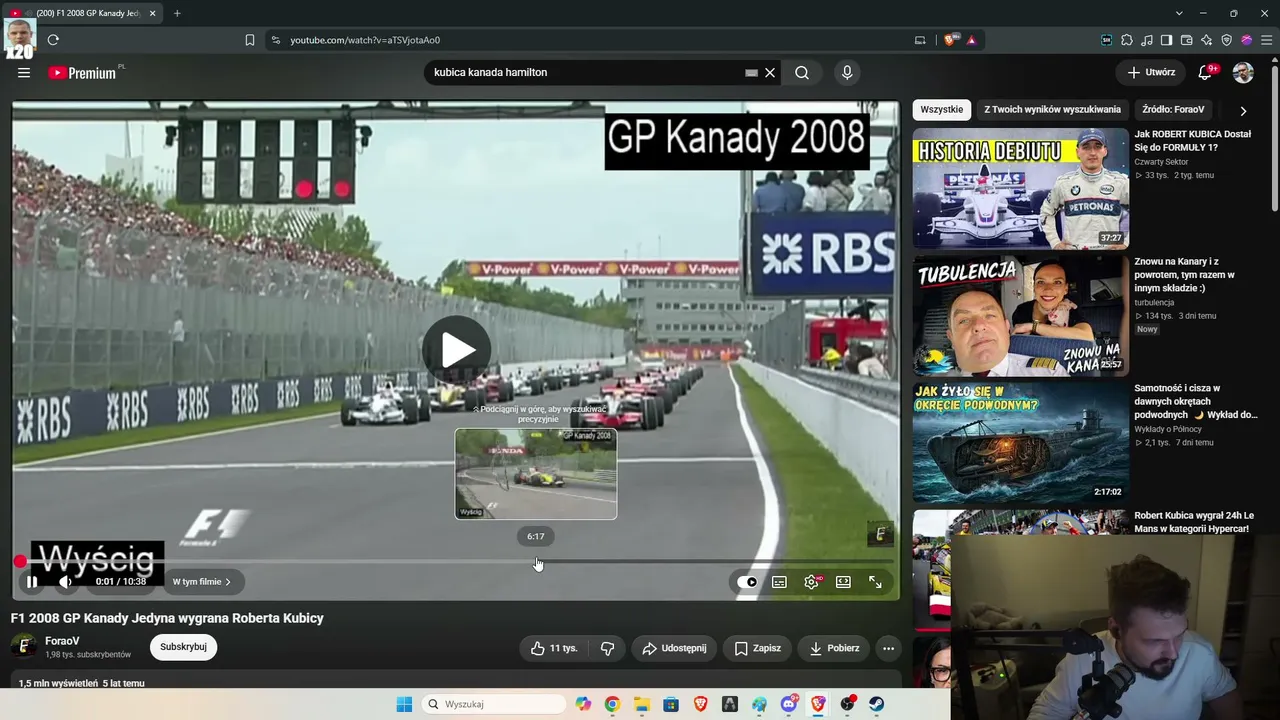Open the 'TUBULENCJA' Kanary video thumbnail
This screenshot has width=1280, height=720.
[x=1020, y=315]
